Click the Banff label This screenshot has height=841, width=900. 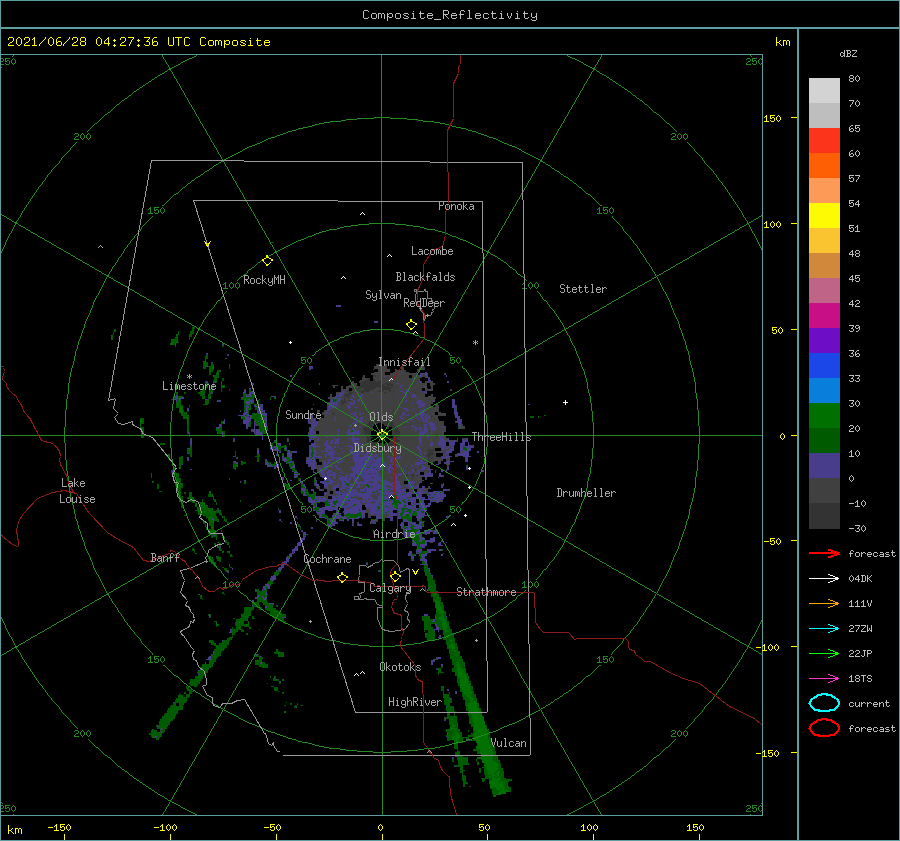pyautogui.click(x=165, y=557)
